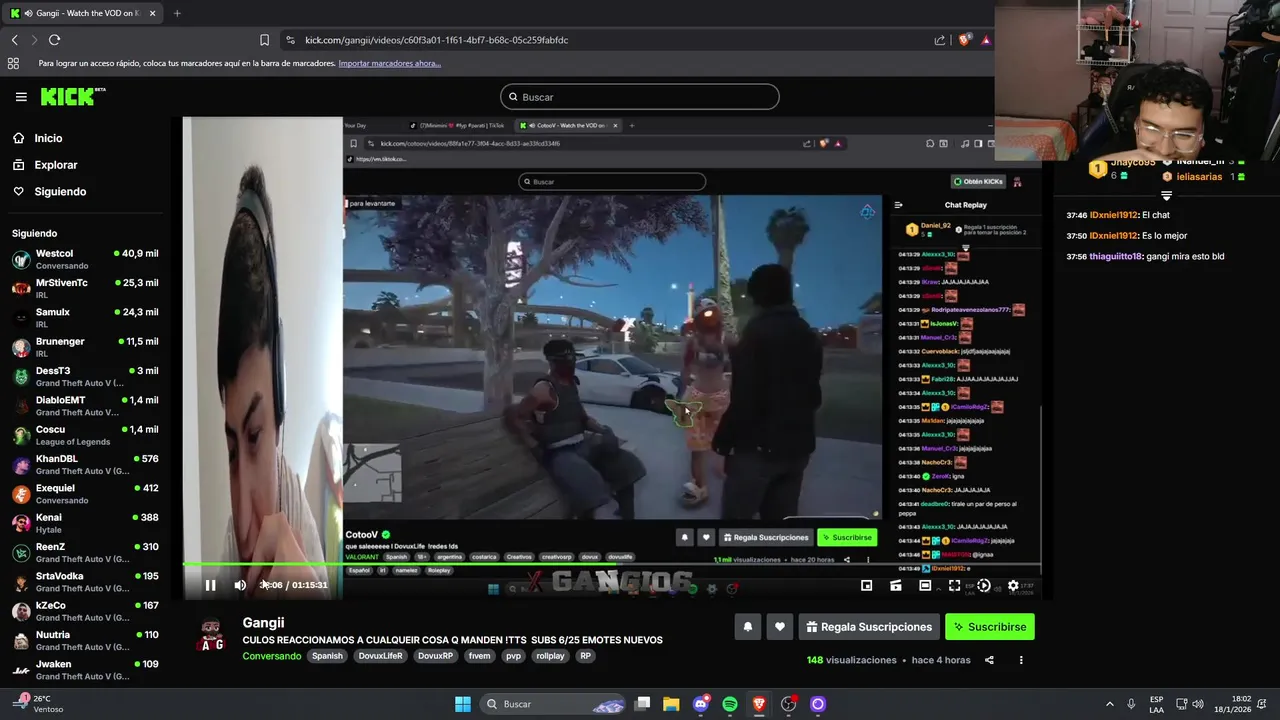Open File Explorer from the taskbar

671,704
